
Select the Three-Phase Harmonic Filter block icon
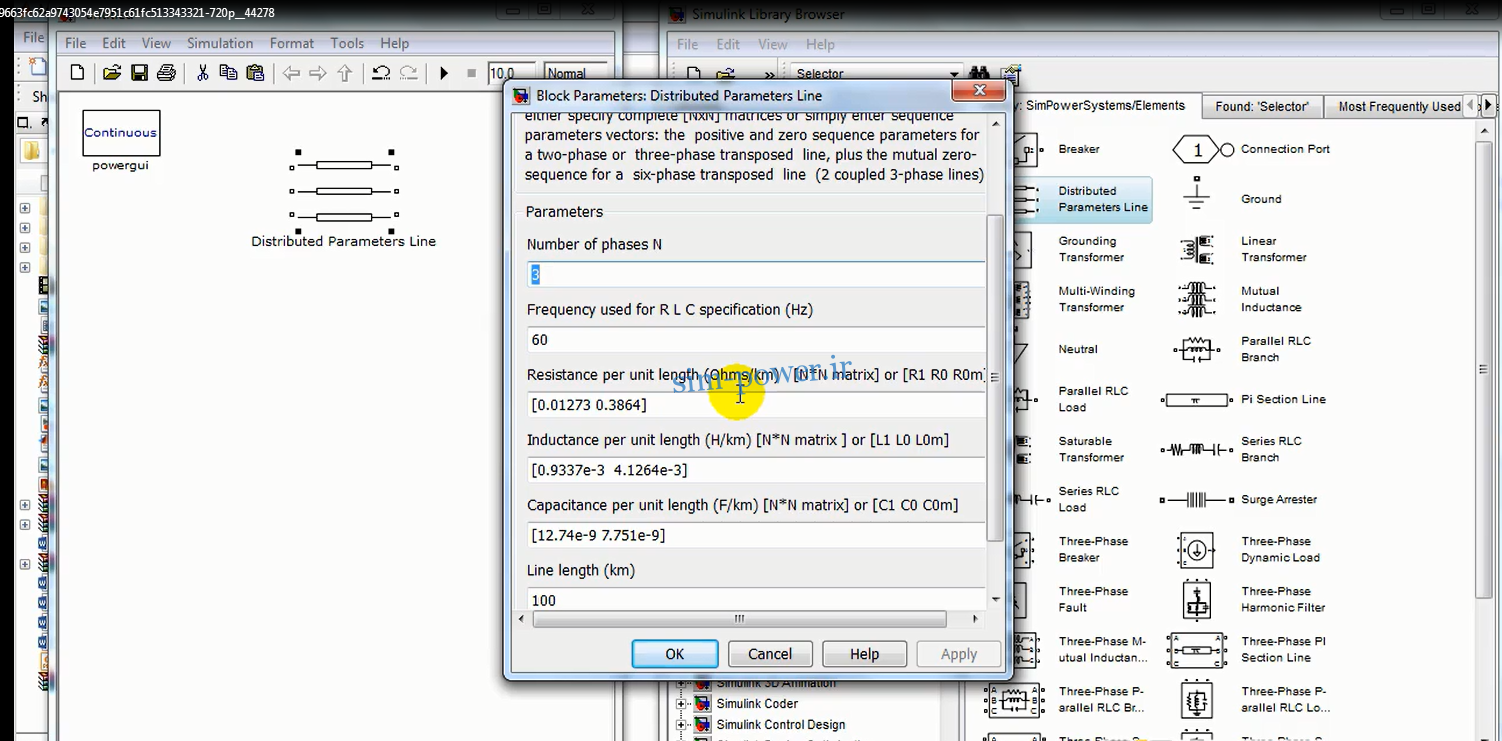click(1196, 600)
